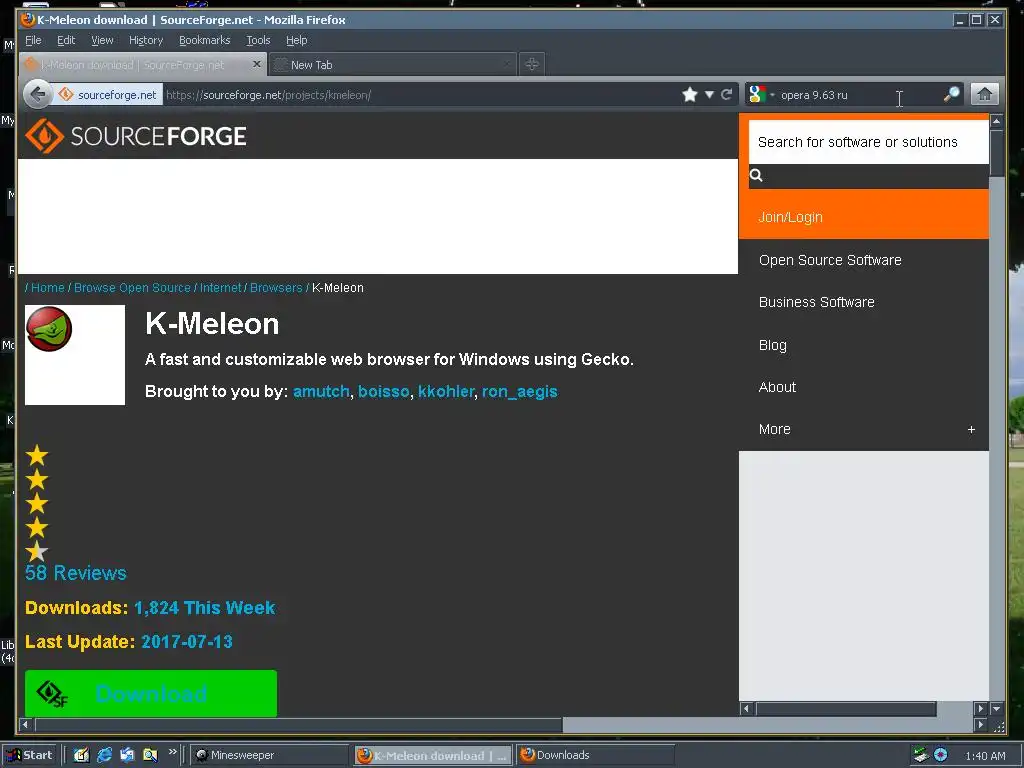Expand the quick launch chevron

[x=172, y=752]
